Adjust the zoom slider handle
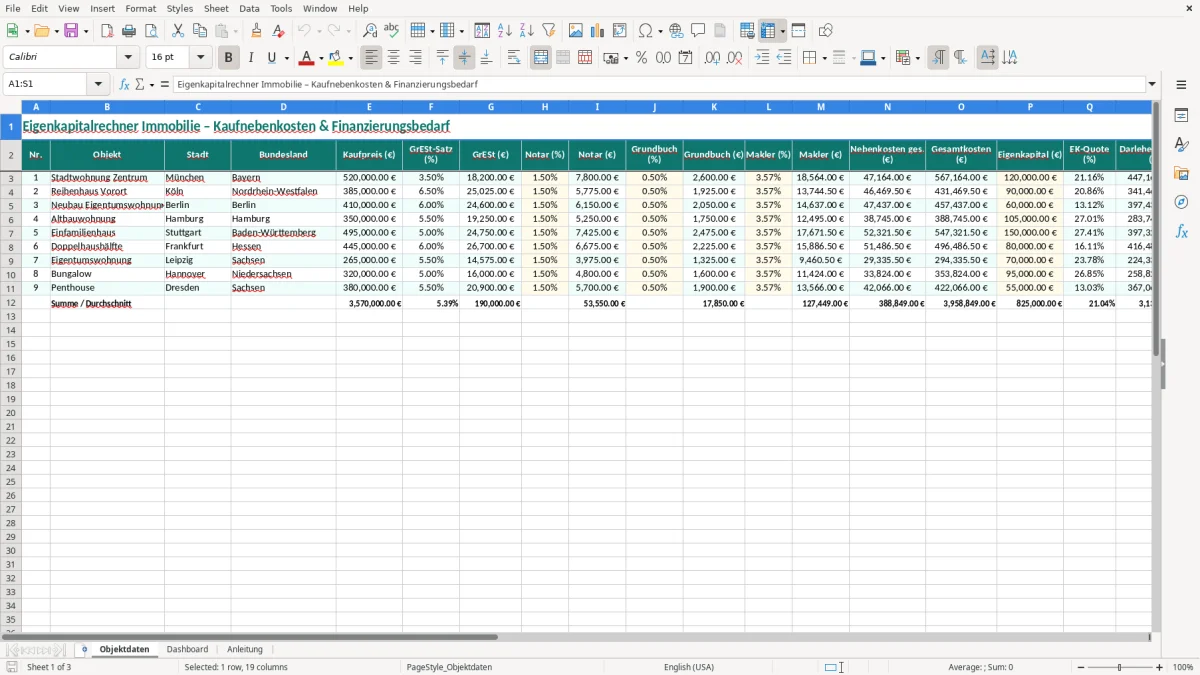The width and height of the screenshot is (1200, 675). pyautogui.click(x=1120, y=667)
